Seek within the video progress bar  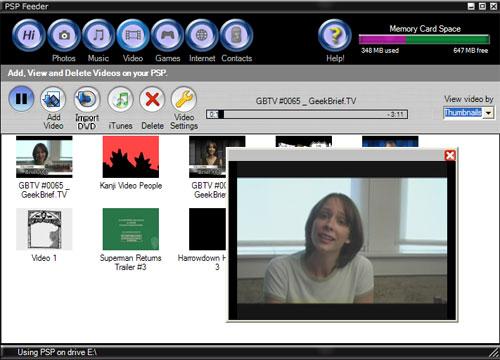[307, 114]
